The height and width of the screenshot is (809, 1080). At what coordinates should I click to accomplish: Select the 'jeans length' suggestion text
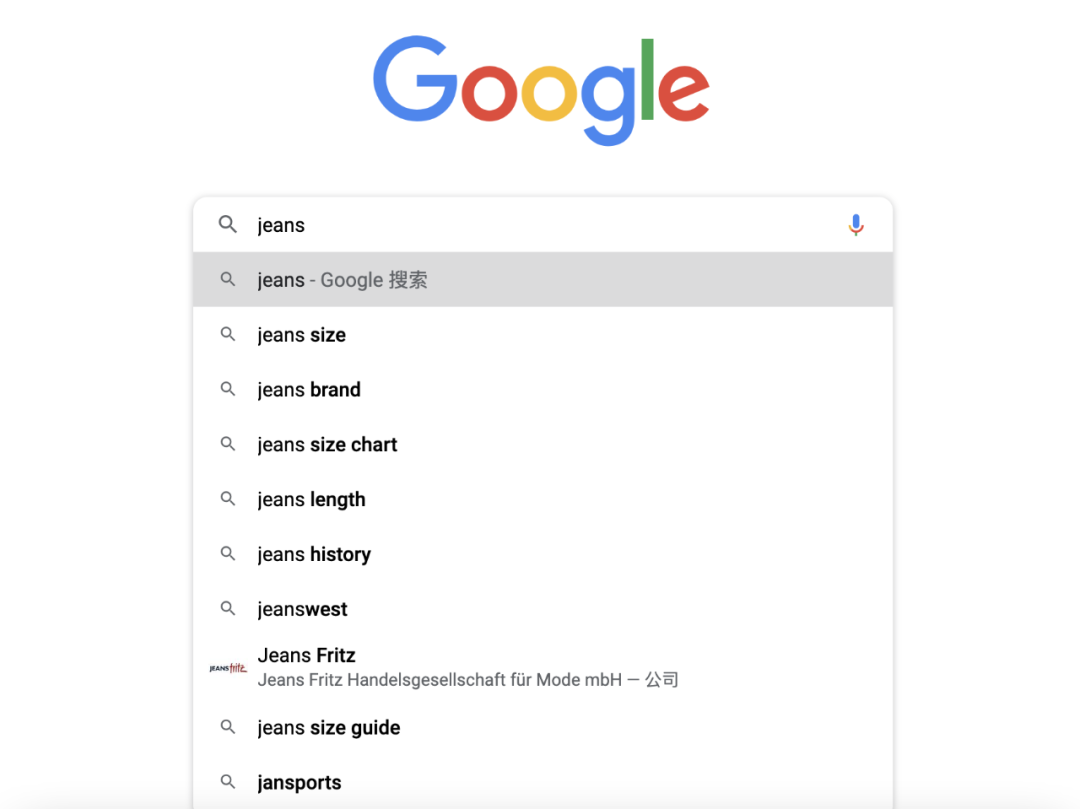point(311,499)
